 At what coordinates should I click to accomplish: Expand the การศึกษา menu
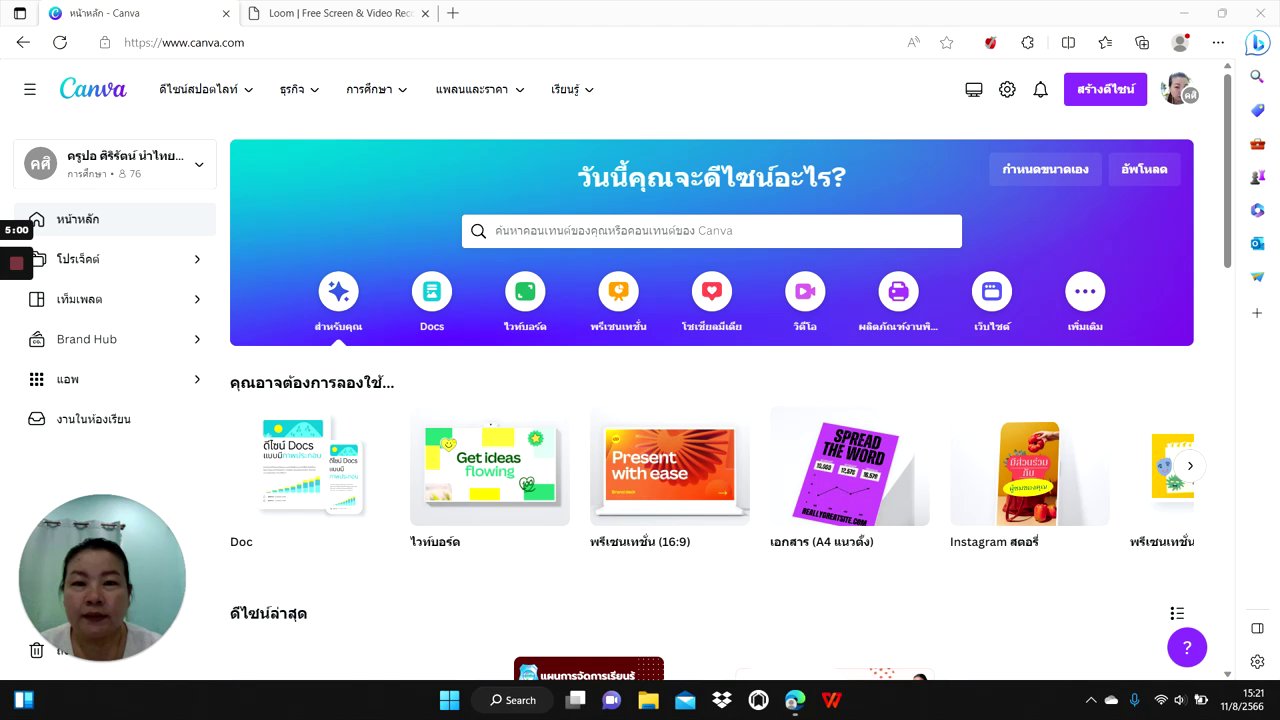click(377, 89)
